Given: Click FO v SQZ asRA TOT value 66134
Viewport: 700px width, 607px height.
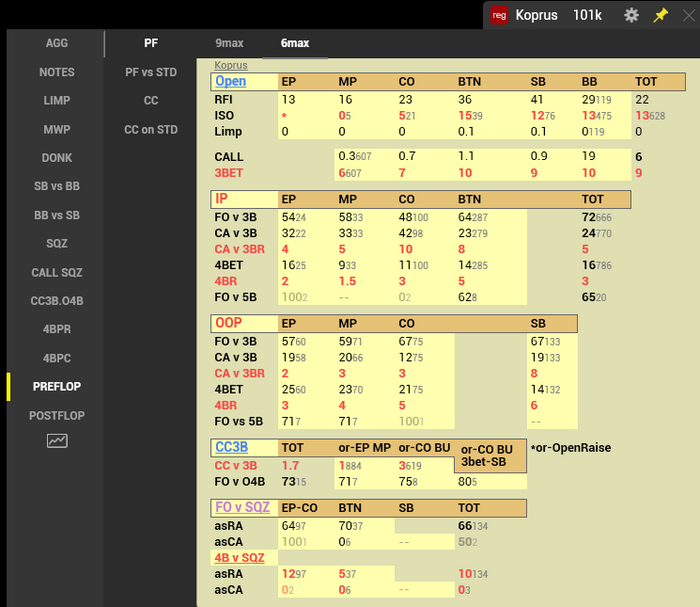Looking at the screenshot, I should tap(473, 526).
